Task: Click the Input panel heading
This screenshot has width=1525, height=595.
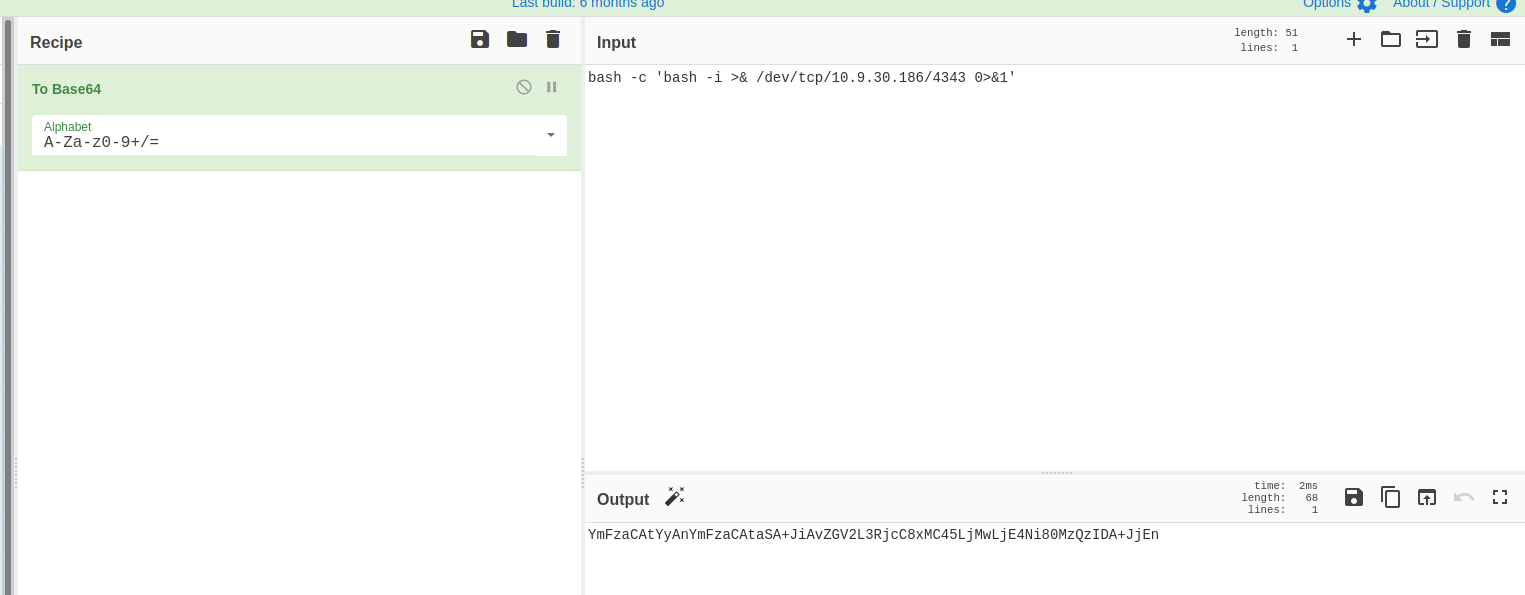Action: click(x=616, y=42)
